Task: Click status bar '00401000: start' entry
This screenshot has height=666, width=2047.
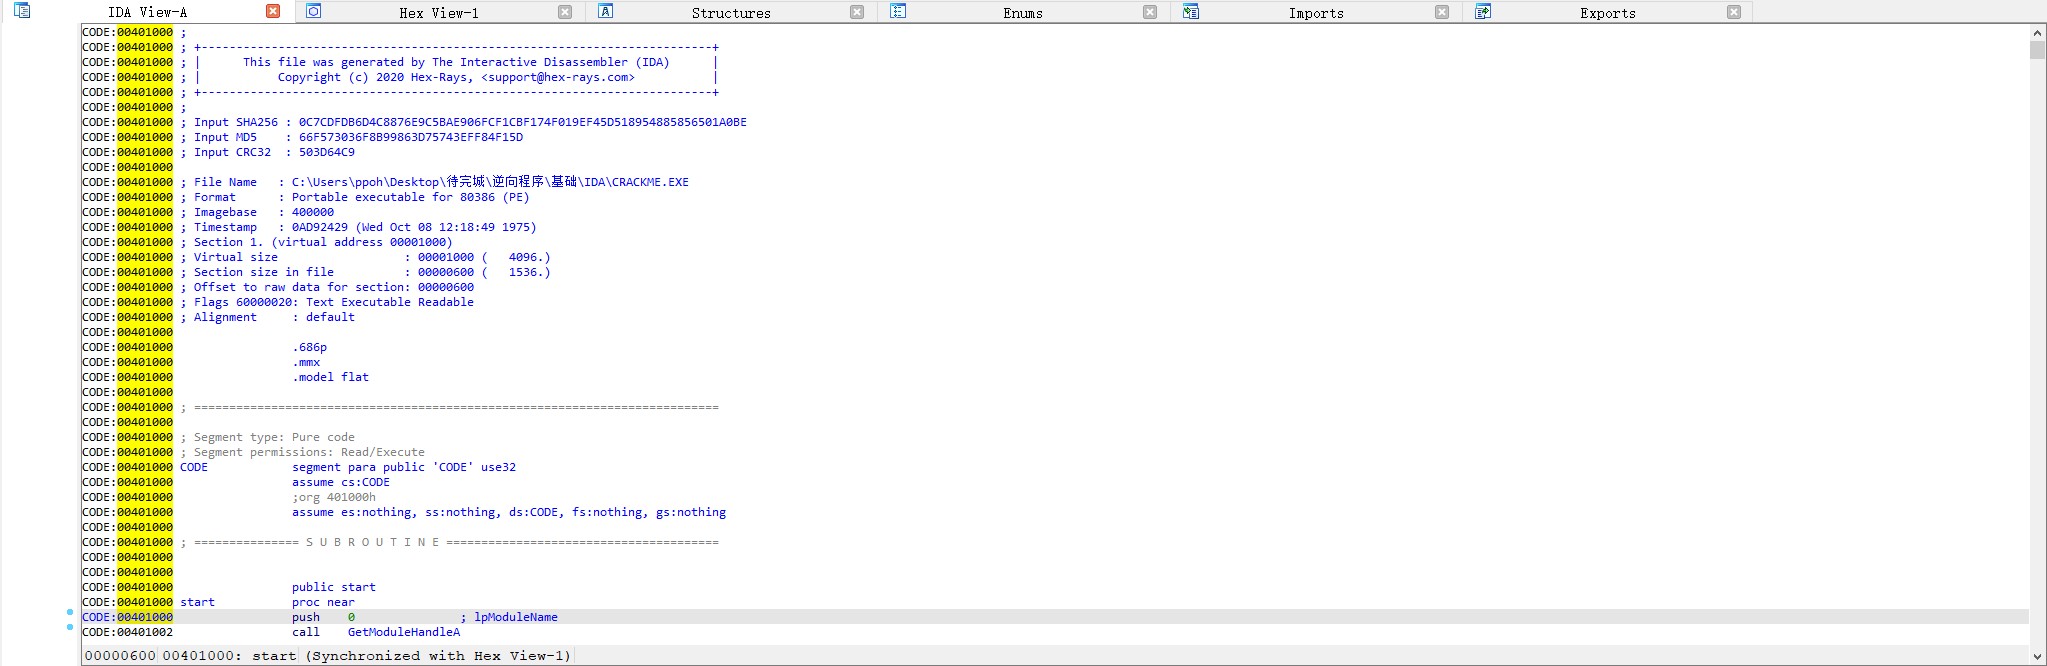Action: click(x=229, y=656)
